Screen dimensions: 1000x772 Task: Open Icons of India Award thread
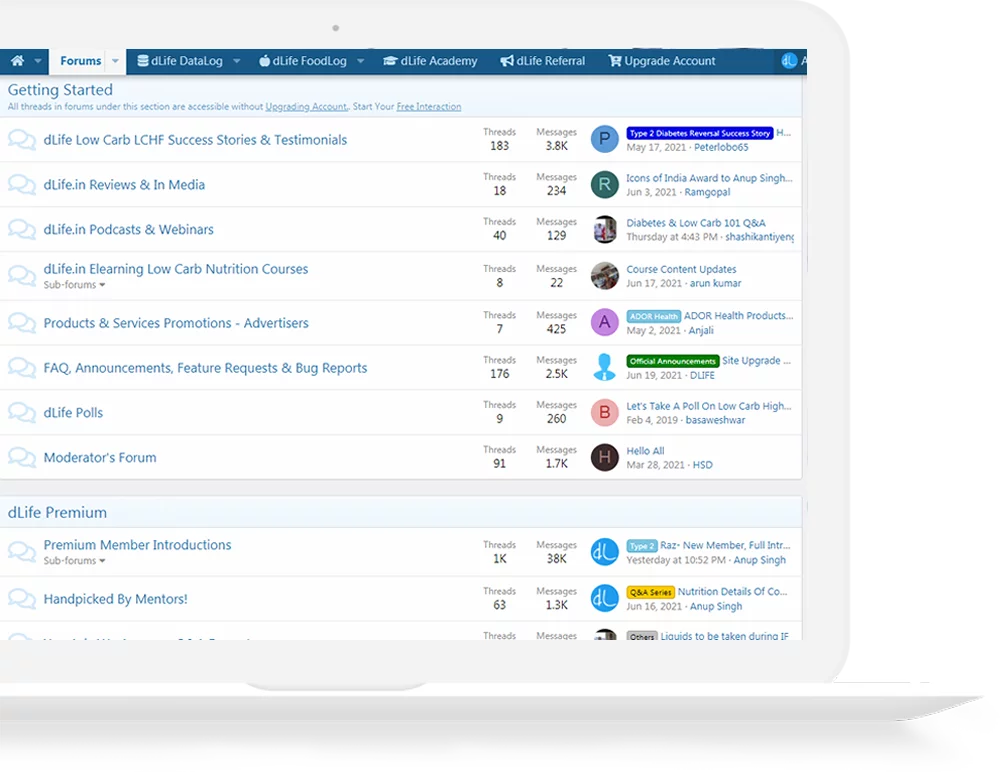(709, 178)
